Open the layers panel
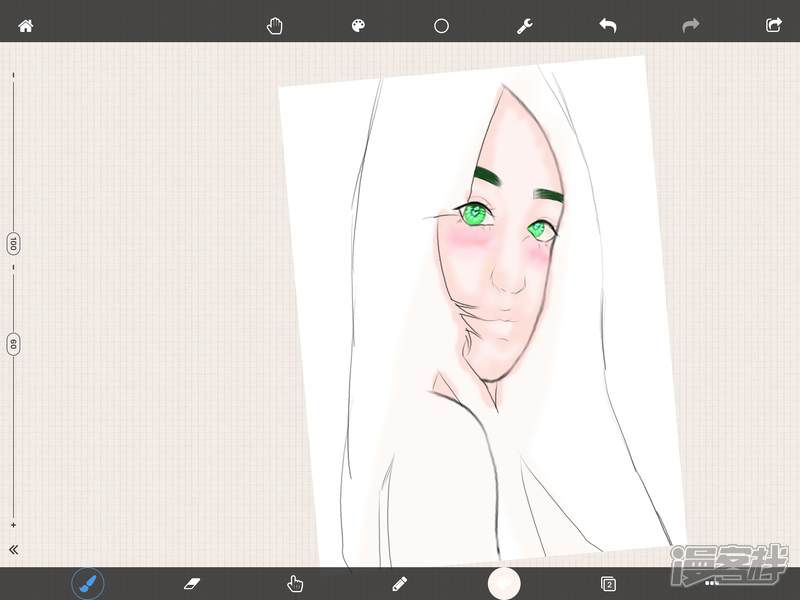The image size is (800, 600). click(x=608, y=583)
